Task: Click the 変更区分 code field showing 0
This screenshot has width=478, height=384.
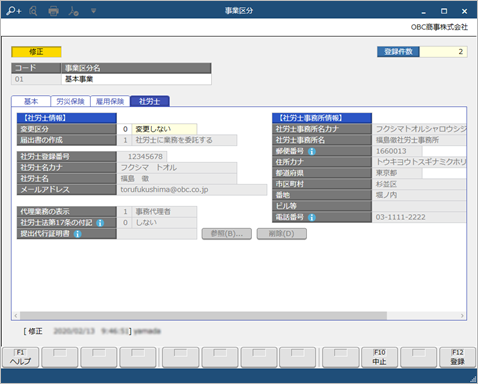Action: 125,129
